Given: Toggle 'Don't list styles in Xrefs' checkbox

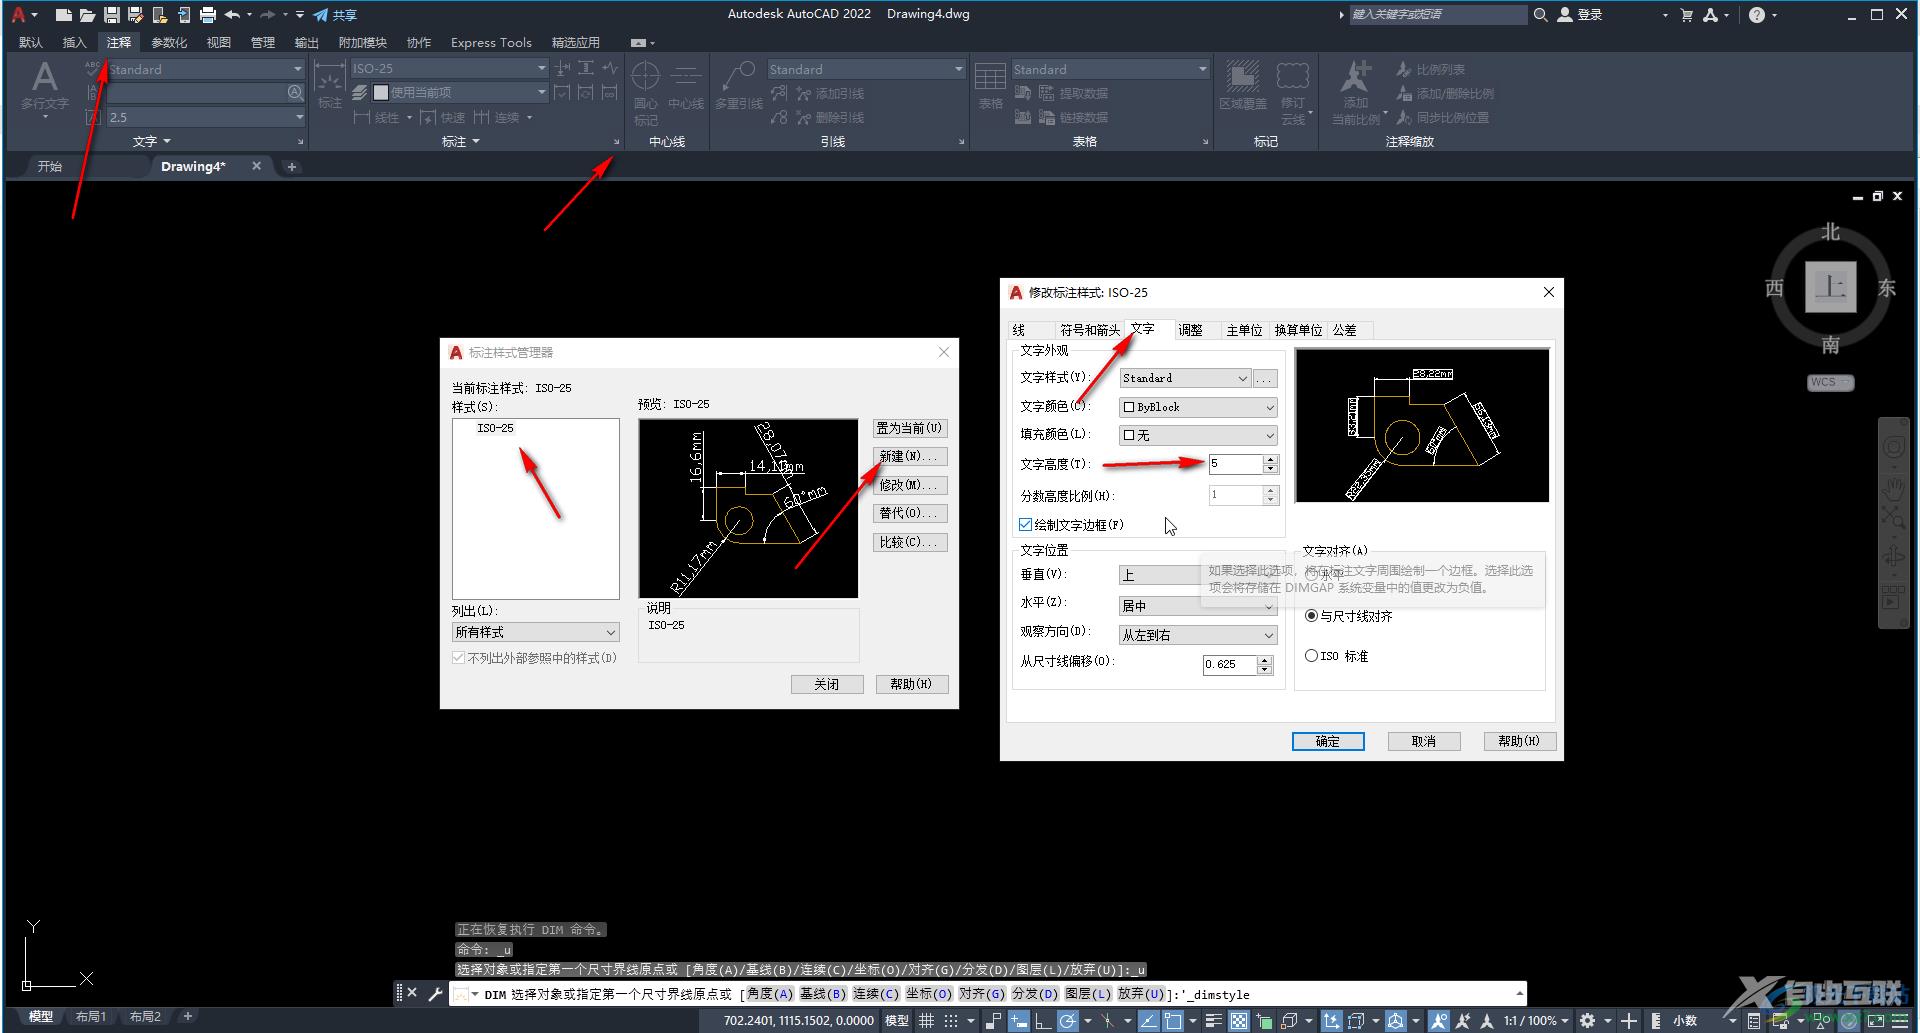Looking at the screenshot, I should coord(458,658).
